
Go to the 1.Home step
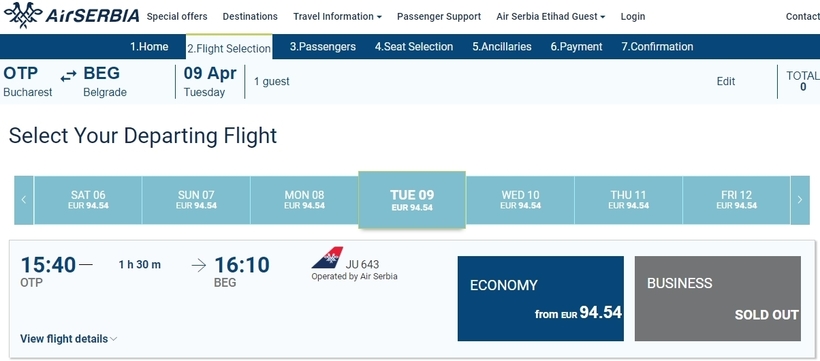149,47
